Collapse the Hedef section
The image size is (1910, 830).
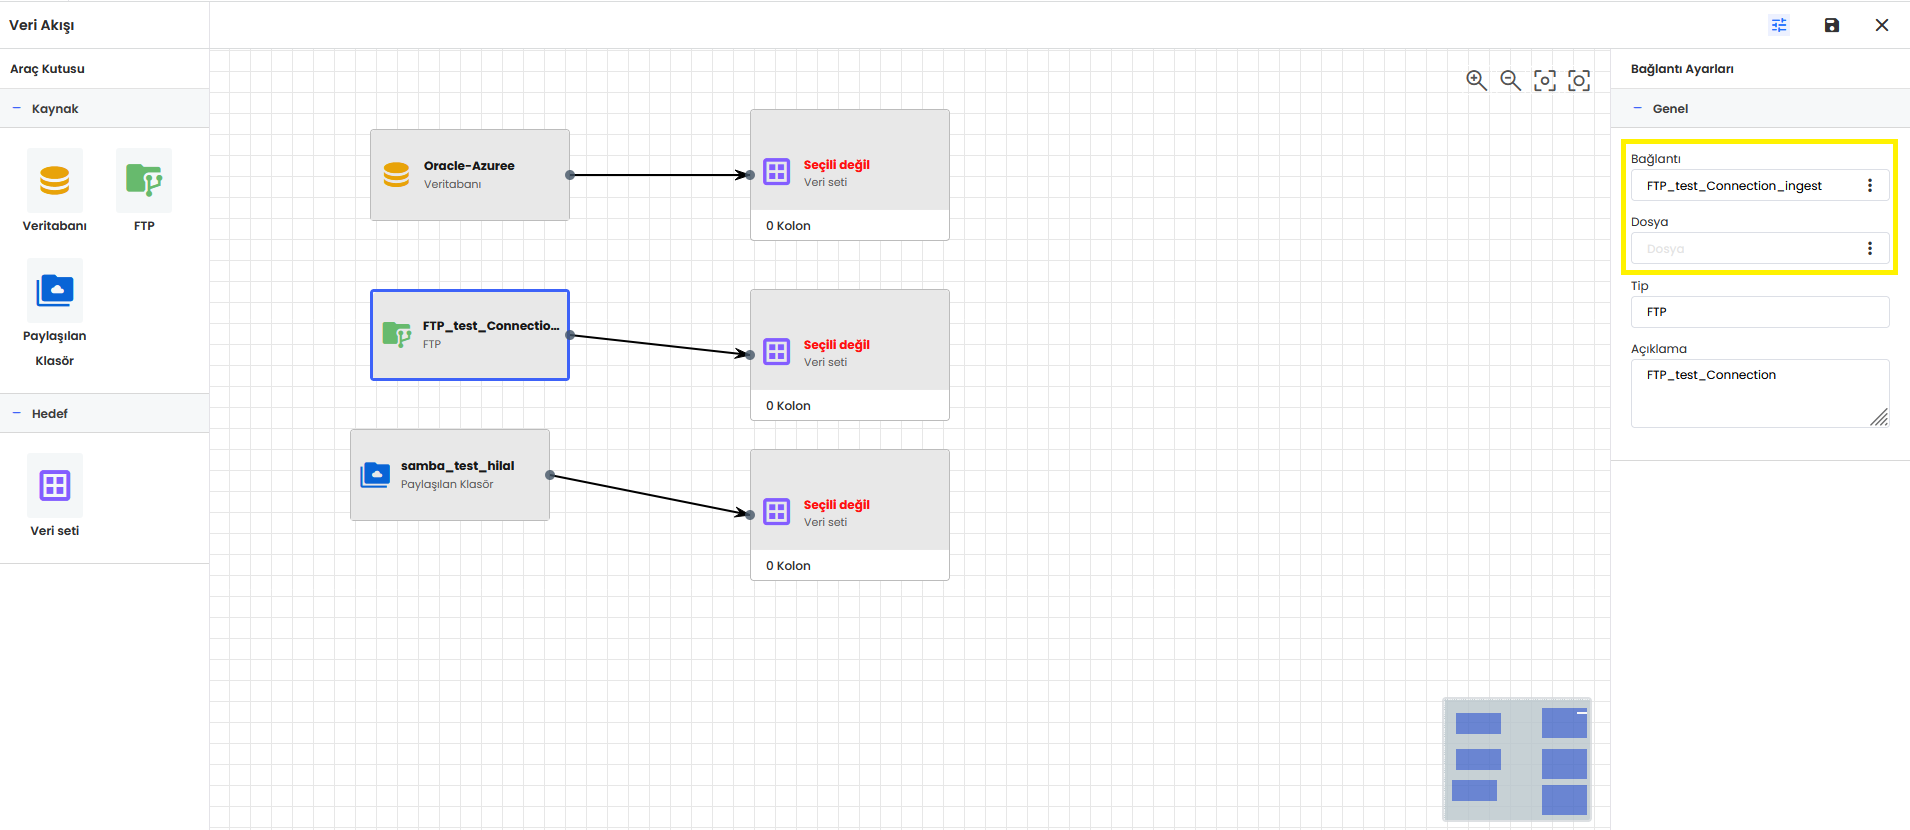[17, 413]
